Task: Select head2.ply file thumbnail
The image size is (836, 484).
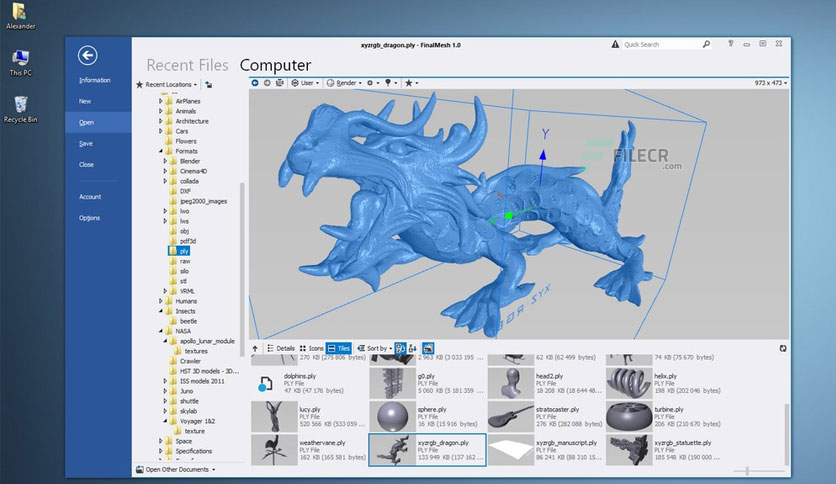Action: (x=511, y=383)
